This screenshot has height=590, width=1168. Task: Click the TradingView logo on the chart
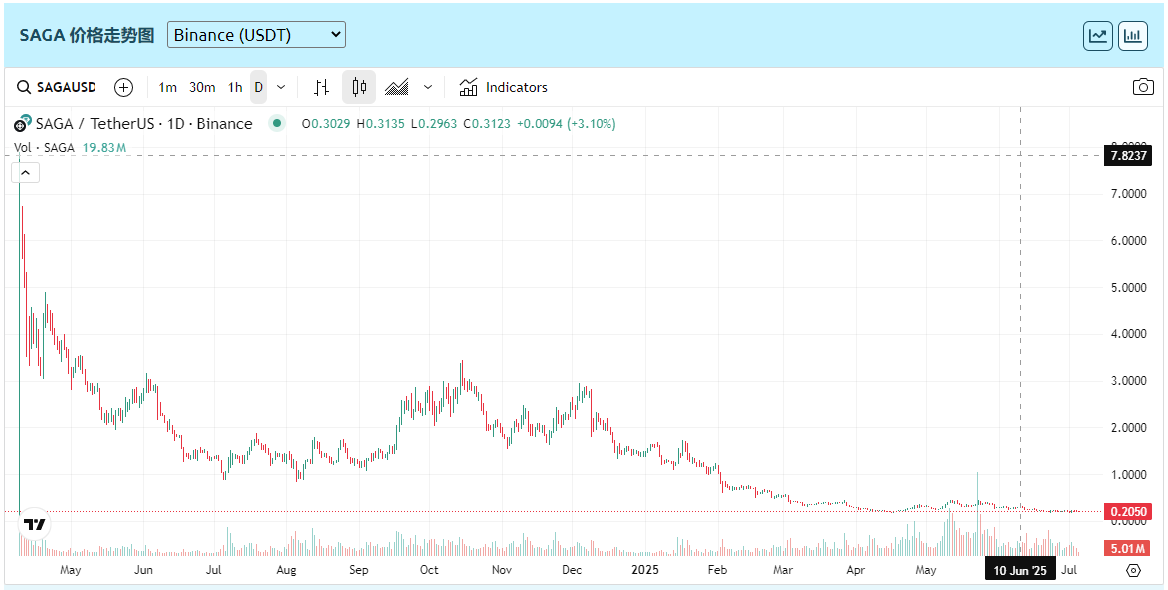pos(34,524)
